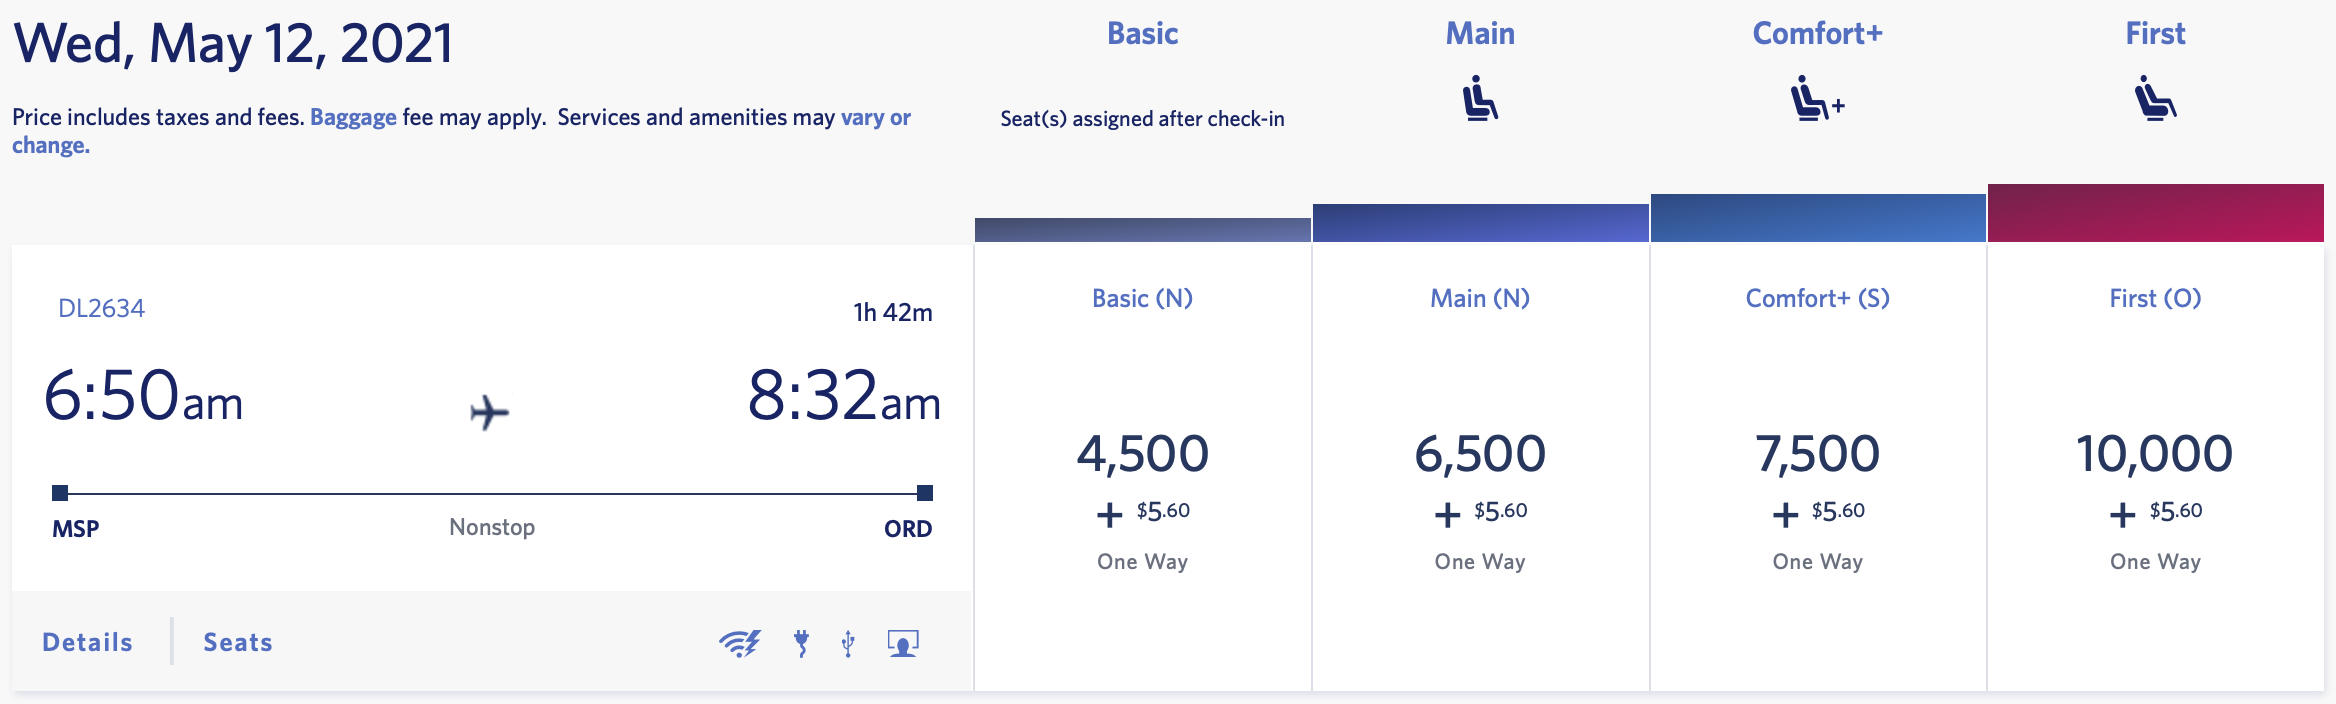Open the seatback entertainment icon
Screen dimensions: 2336x704
(902, 645)
